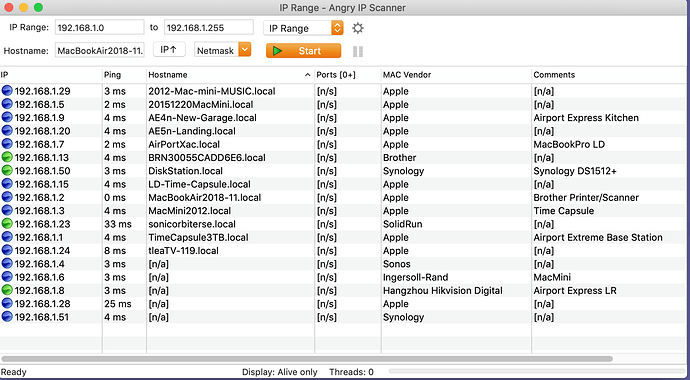This screenshot has width=690, height=380.
Task: Click the status icon for 192.168.1.28
Action: click(x=7, y=303)
